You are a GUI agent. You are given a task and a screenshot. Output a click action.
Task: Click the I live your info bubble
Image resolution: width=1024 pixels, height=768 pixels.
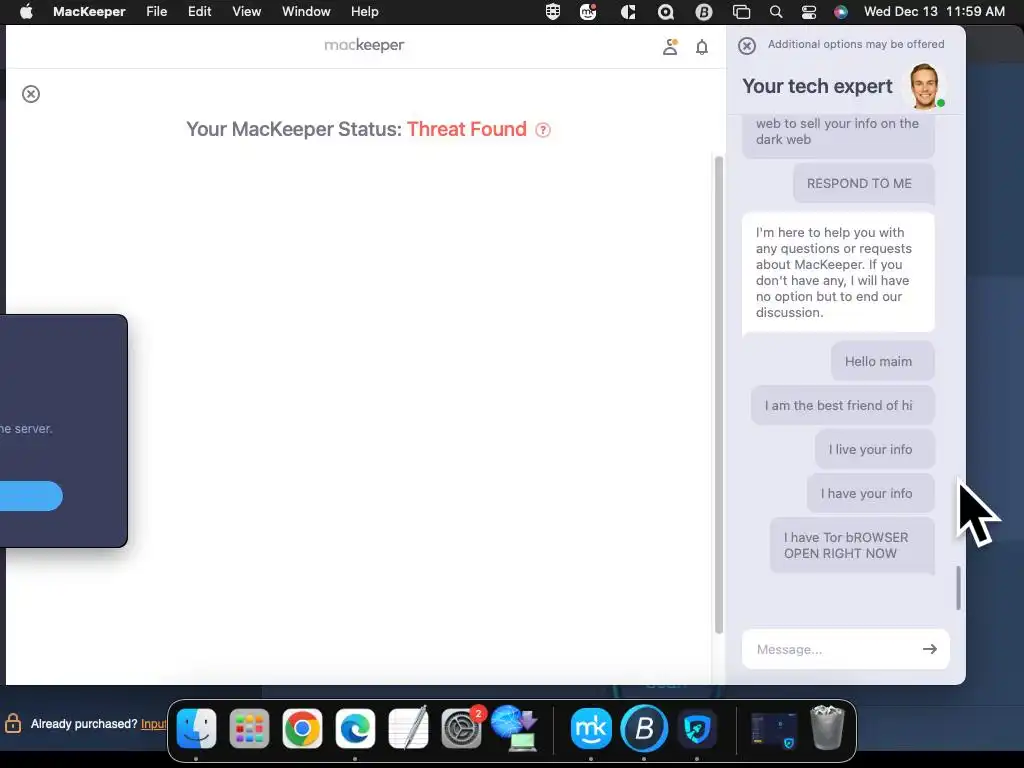(874, 449)
